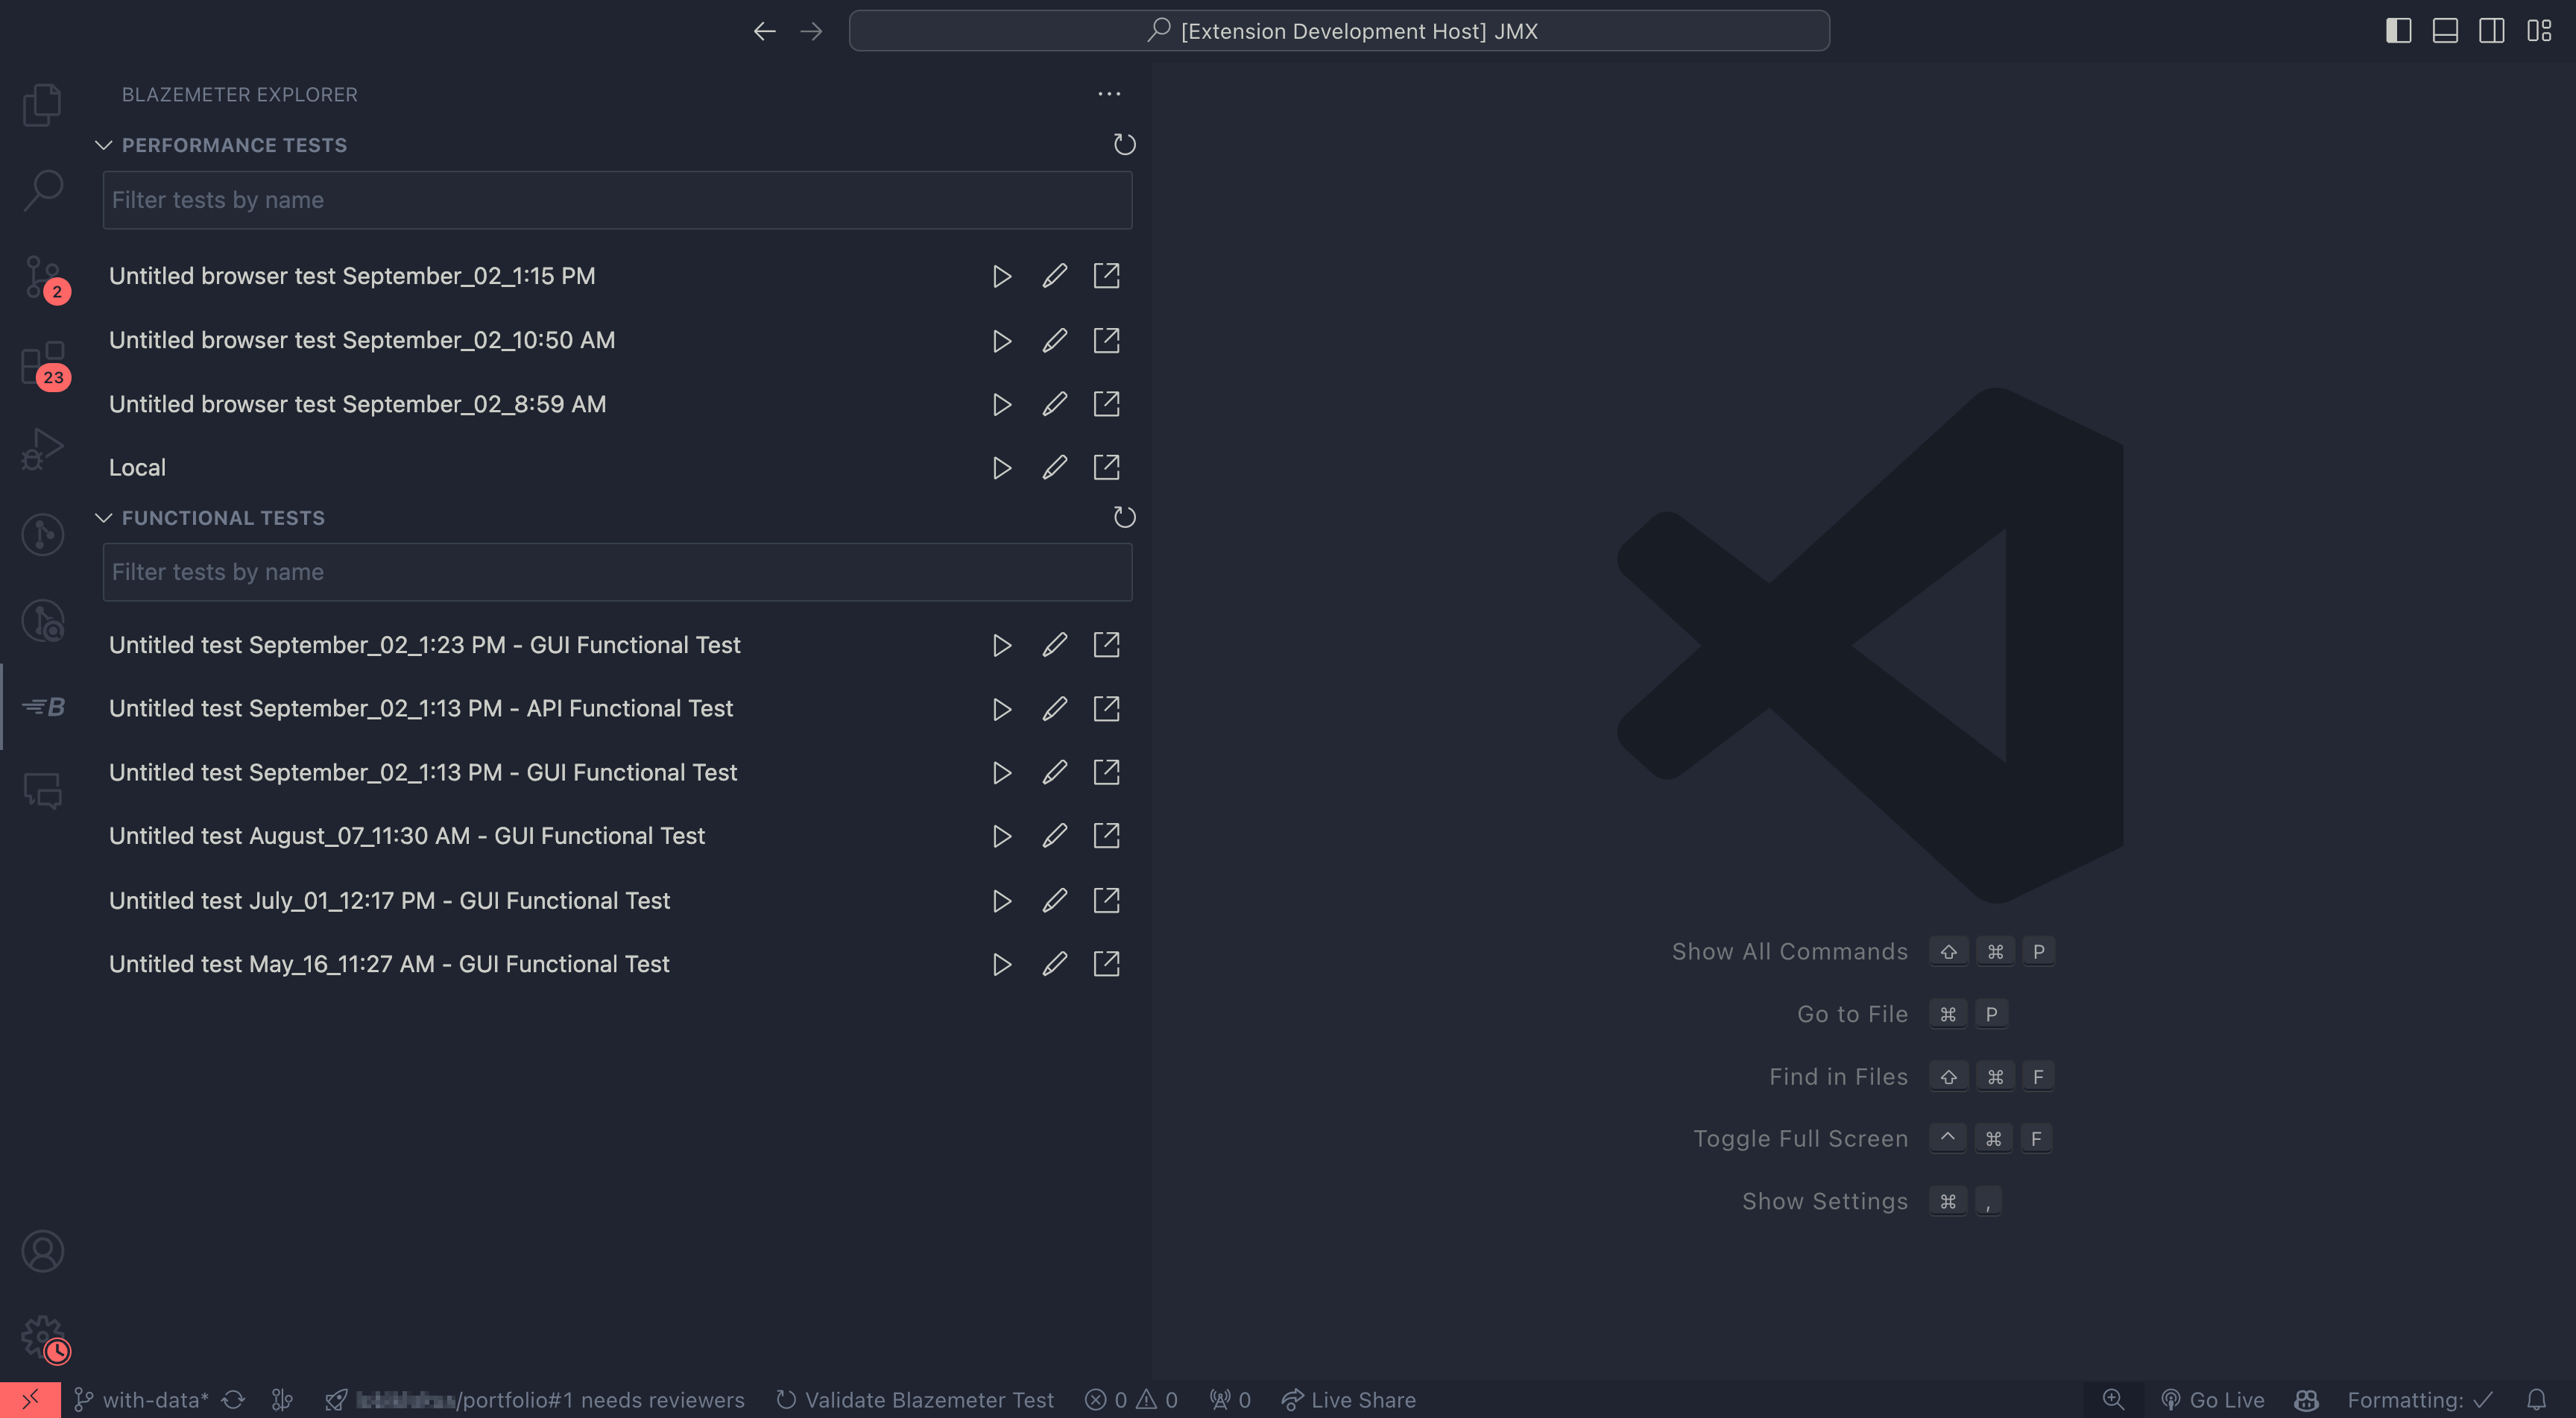Edit the test named Local
The width and height of the screenshot is (2576, 1418).
click(1054, 468)
